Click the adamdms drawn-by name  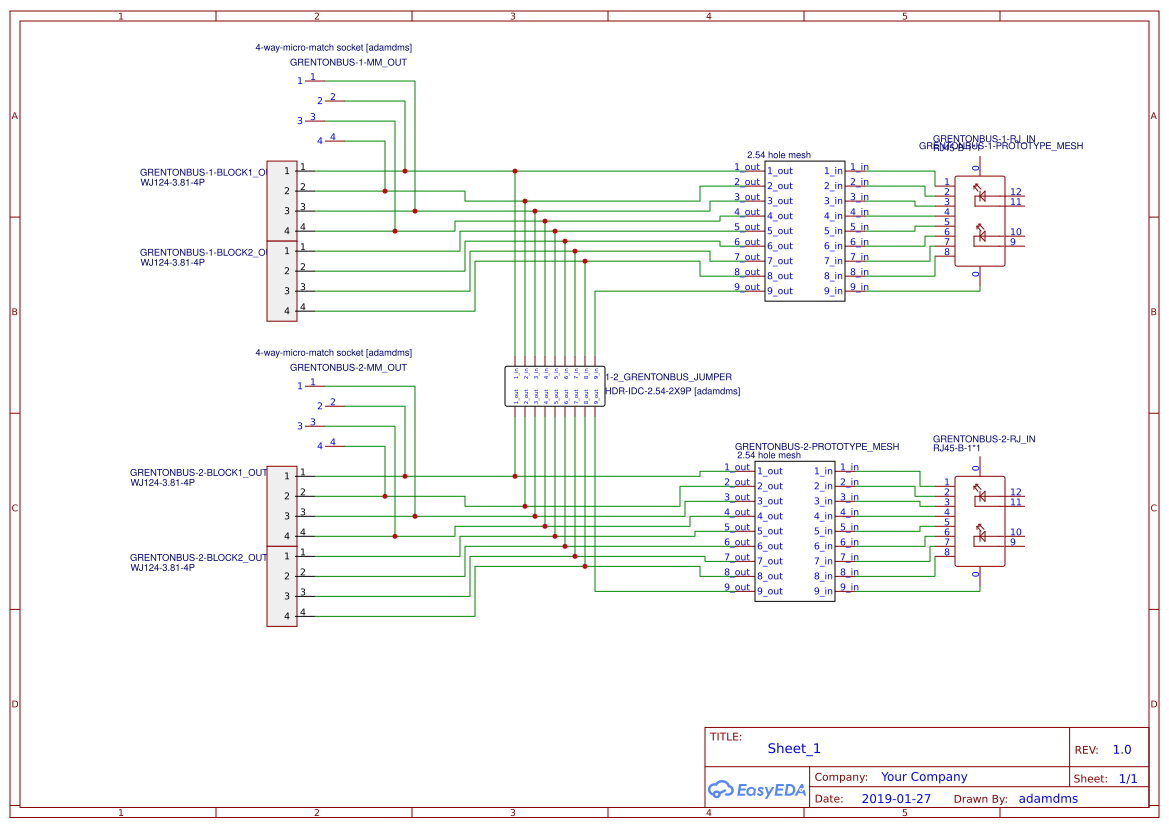(1048, 798)
